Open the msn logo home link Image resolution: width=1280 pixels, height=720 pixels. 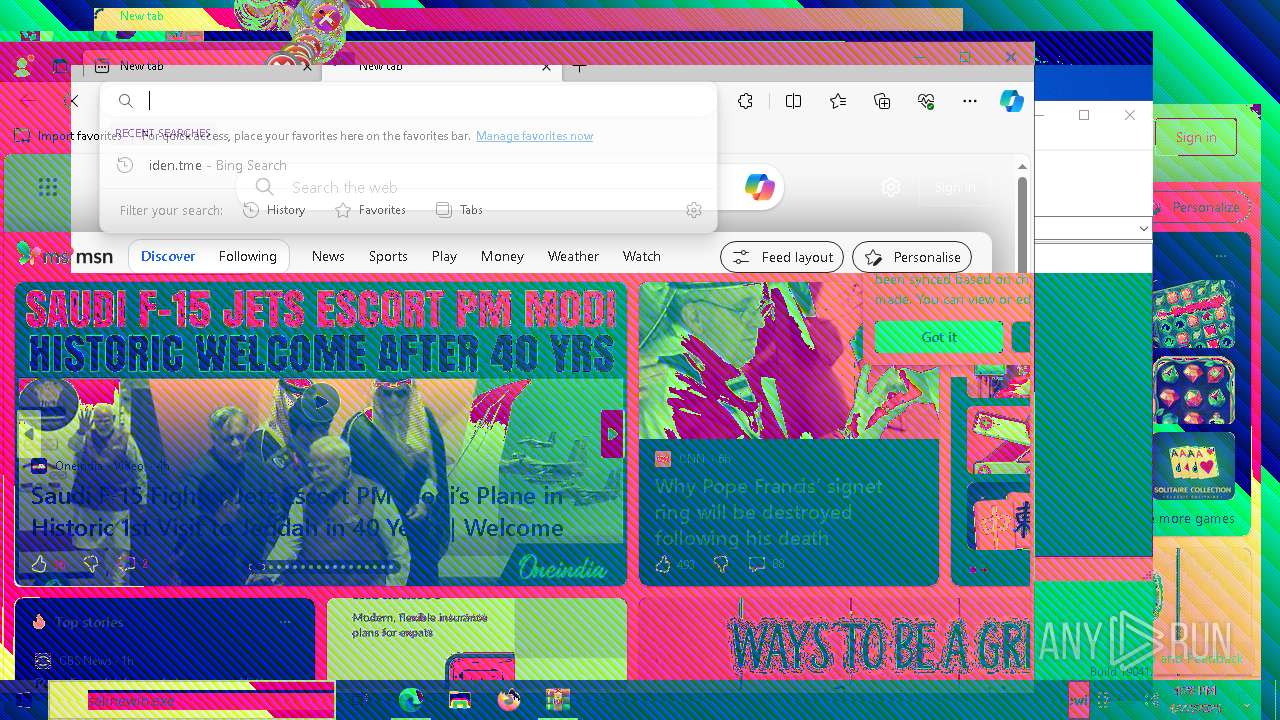66,256
